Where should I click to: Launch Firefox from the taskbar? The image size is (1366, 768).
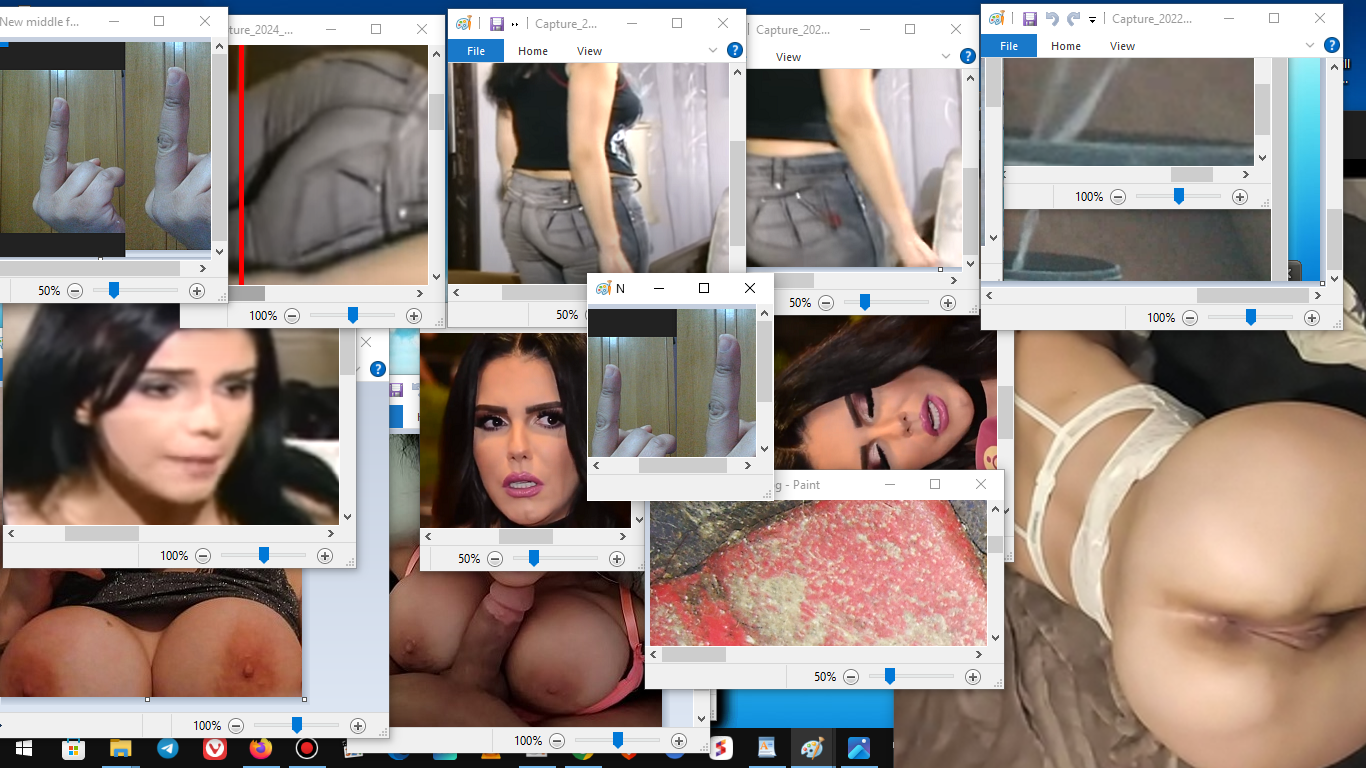(261, 748)
